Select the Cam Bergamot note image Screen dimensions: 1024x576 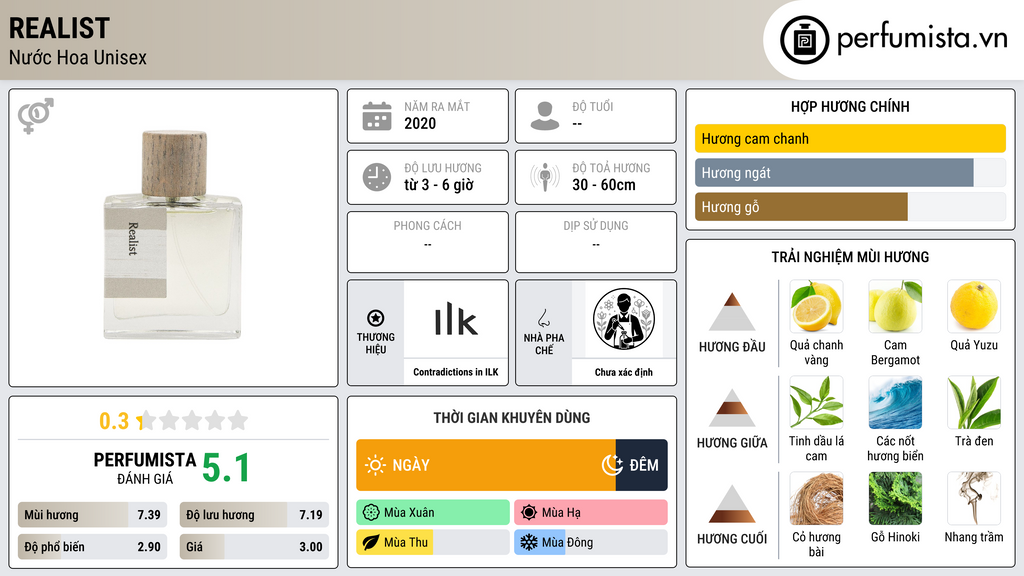pyautogui.click(x=895, y=306)
